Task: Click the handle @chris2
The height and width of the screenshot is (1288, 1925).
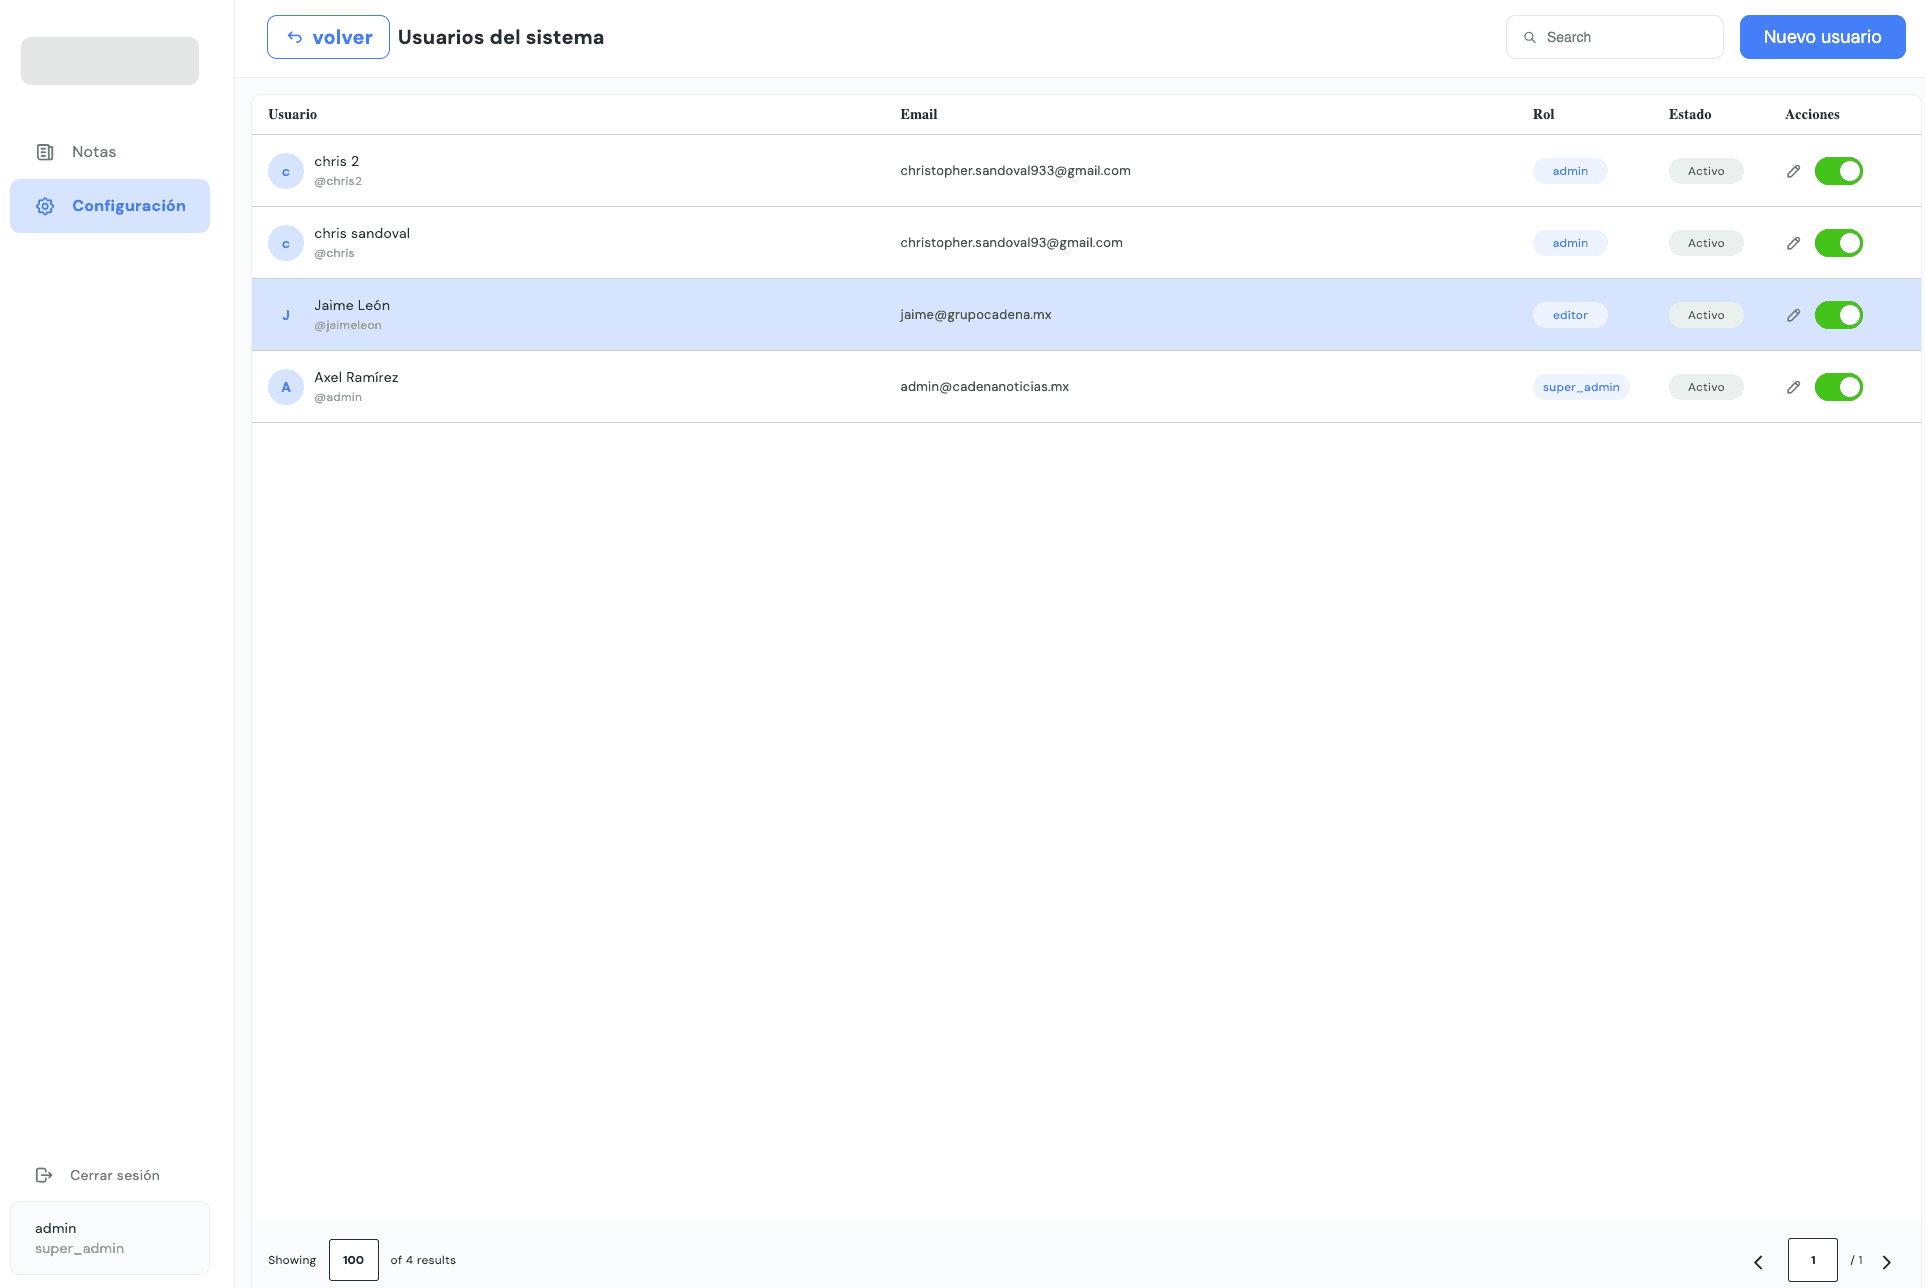Action: pyautogui.click(x=338, y=181)
